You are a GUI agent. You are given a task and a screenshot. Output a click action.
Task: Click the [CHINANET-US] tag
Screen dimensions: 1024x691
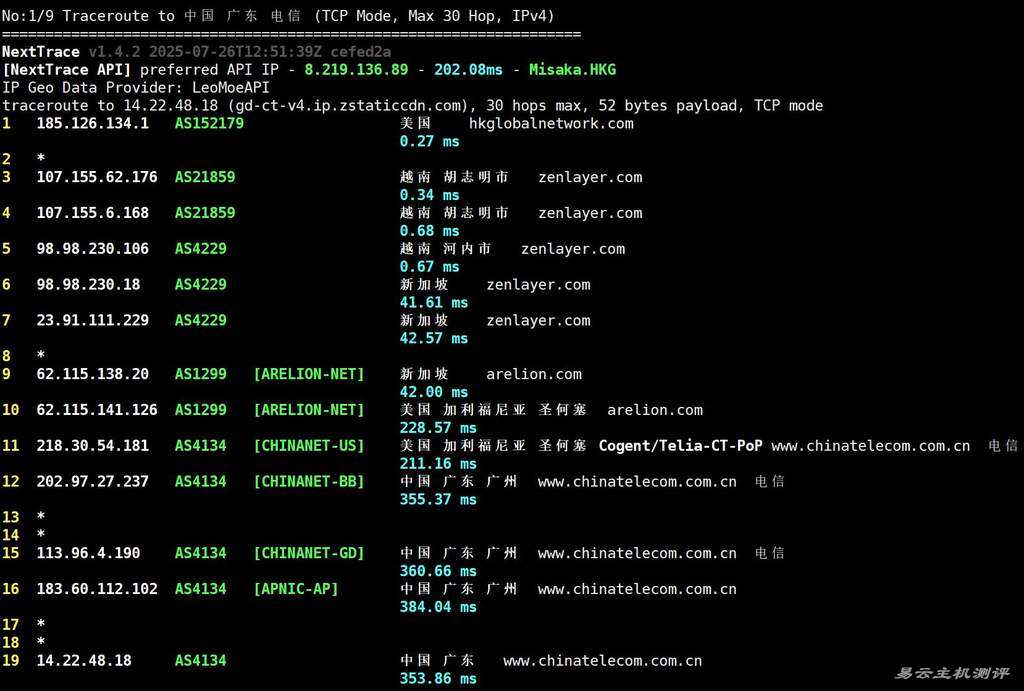coord(309,446)
